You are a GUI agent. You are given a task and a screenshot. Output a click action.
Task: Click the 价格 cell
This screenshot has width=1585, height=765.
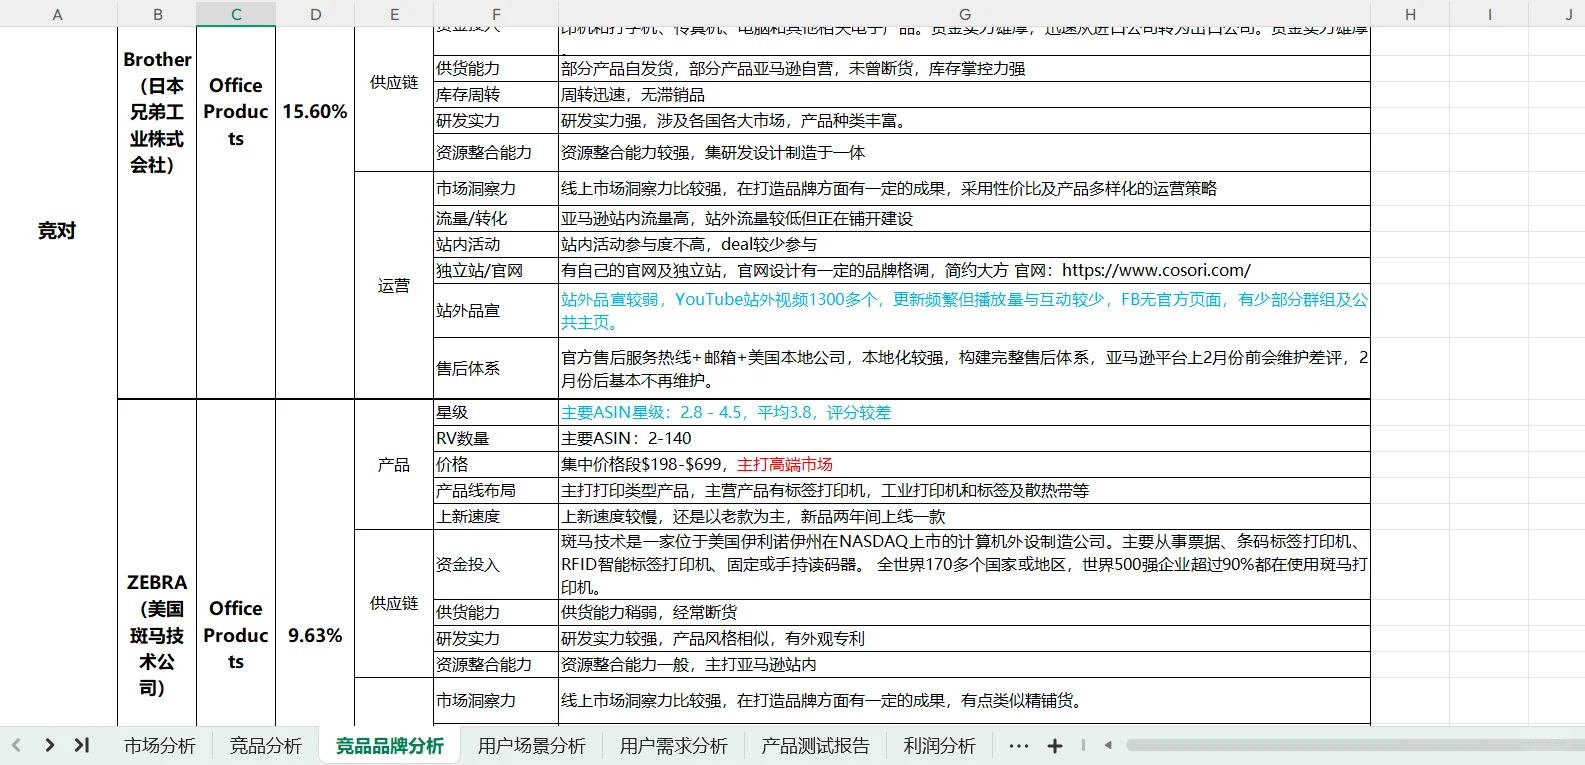tap(496, 465)
